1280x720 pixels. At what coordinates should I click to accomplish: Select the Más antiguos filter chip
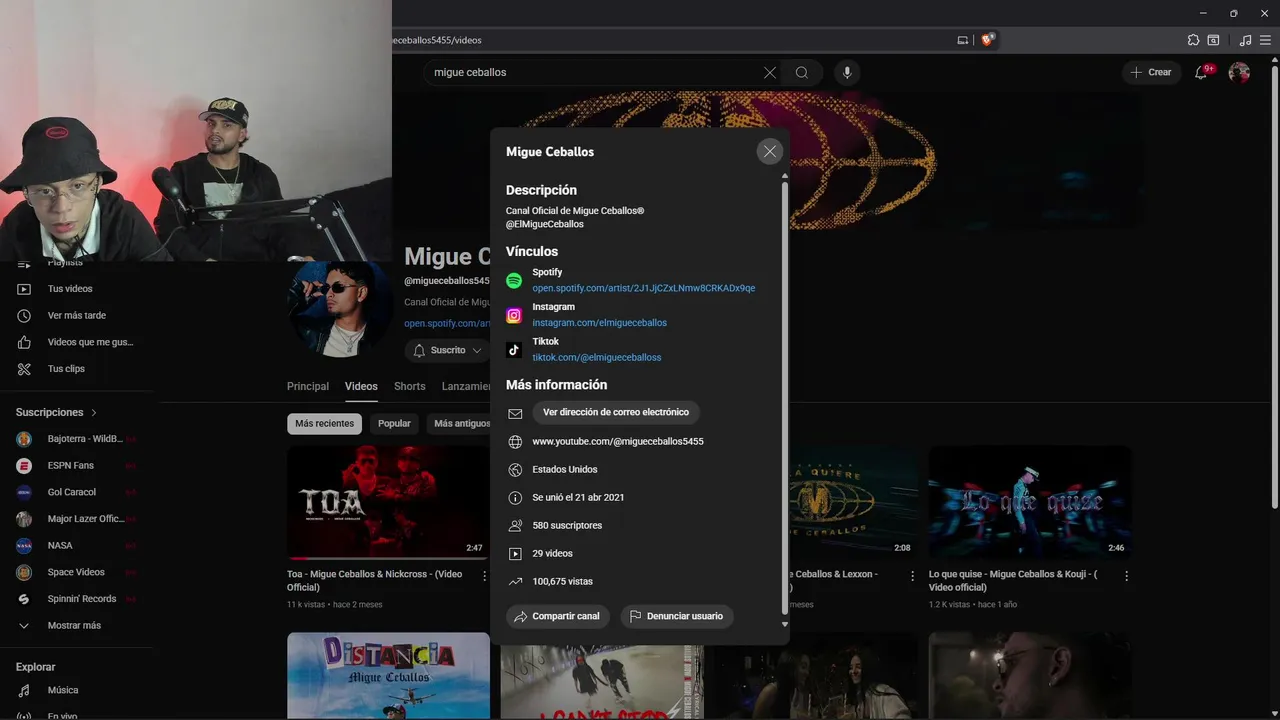(459, 423)
